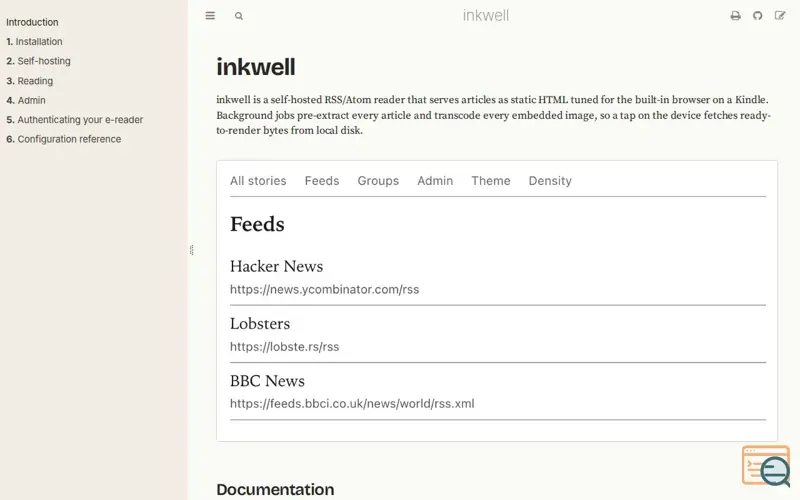Click the browser search overlay icon at bottom right
This screenshot has height=500, width=800.
(x=766, y=466)
